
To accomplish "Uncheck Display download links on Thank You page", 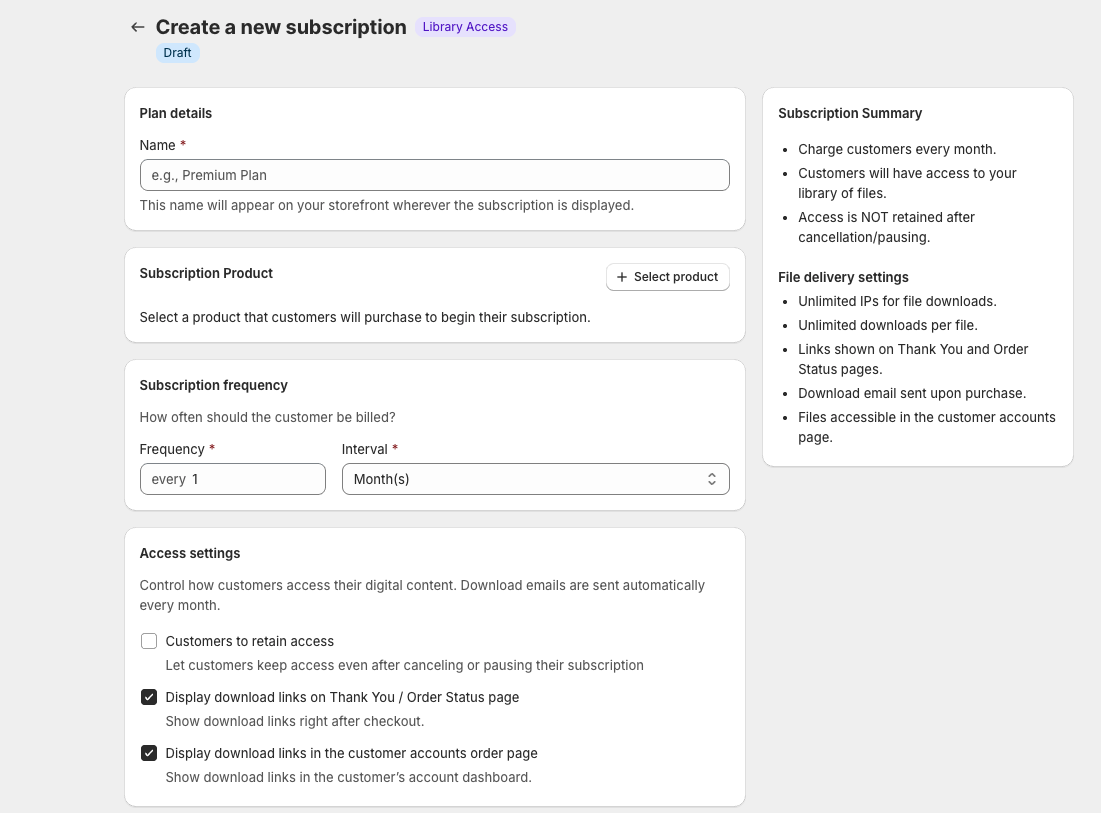I will pyautogui.click(x=149, y=697).
